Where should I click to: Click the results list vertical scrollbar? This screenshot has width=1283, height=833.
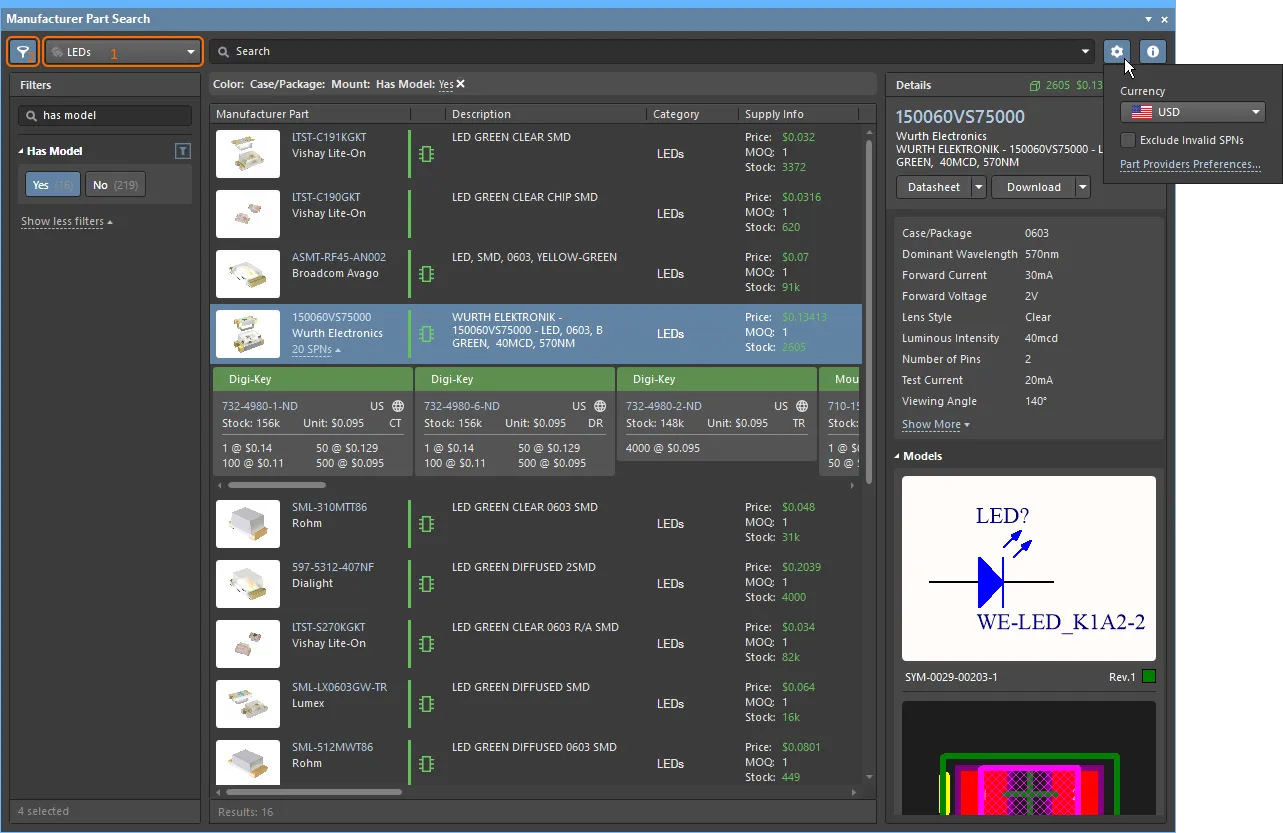click(x=868, y=310)
